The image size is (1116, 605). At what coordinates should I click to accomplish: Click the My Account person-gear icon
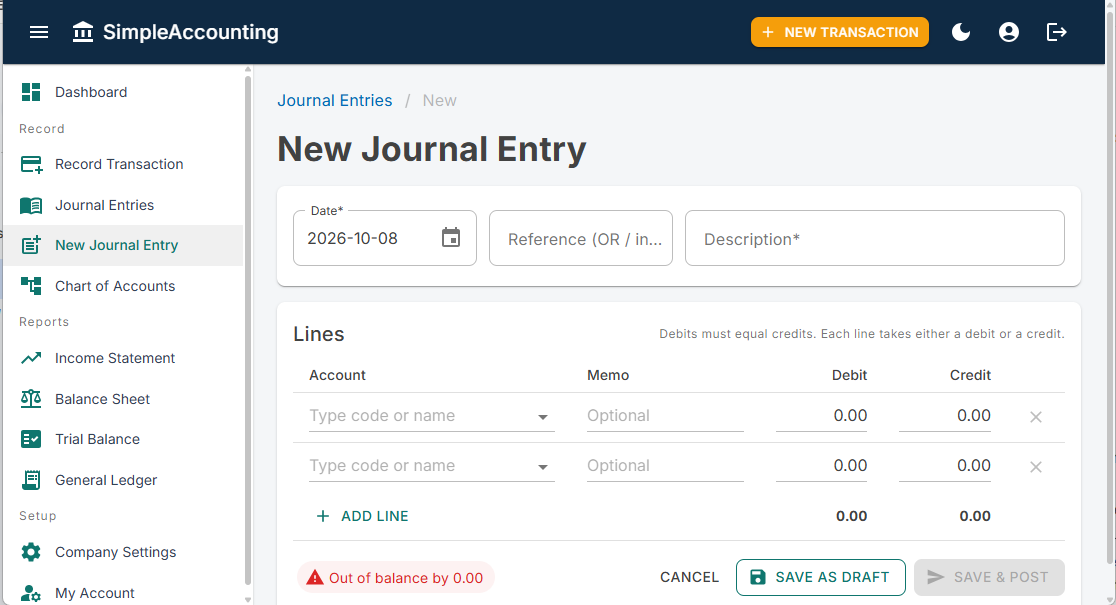pos(31,593)
